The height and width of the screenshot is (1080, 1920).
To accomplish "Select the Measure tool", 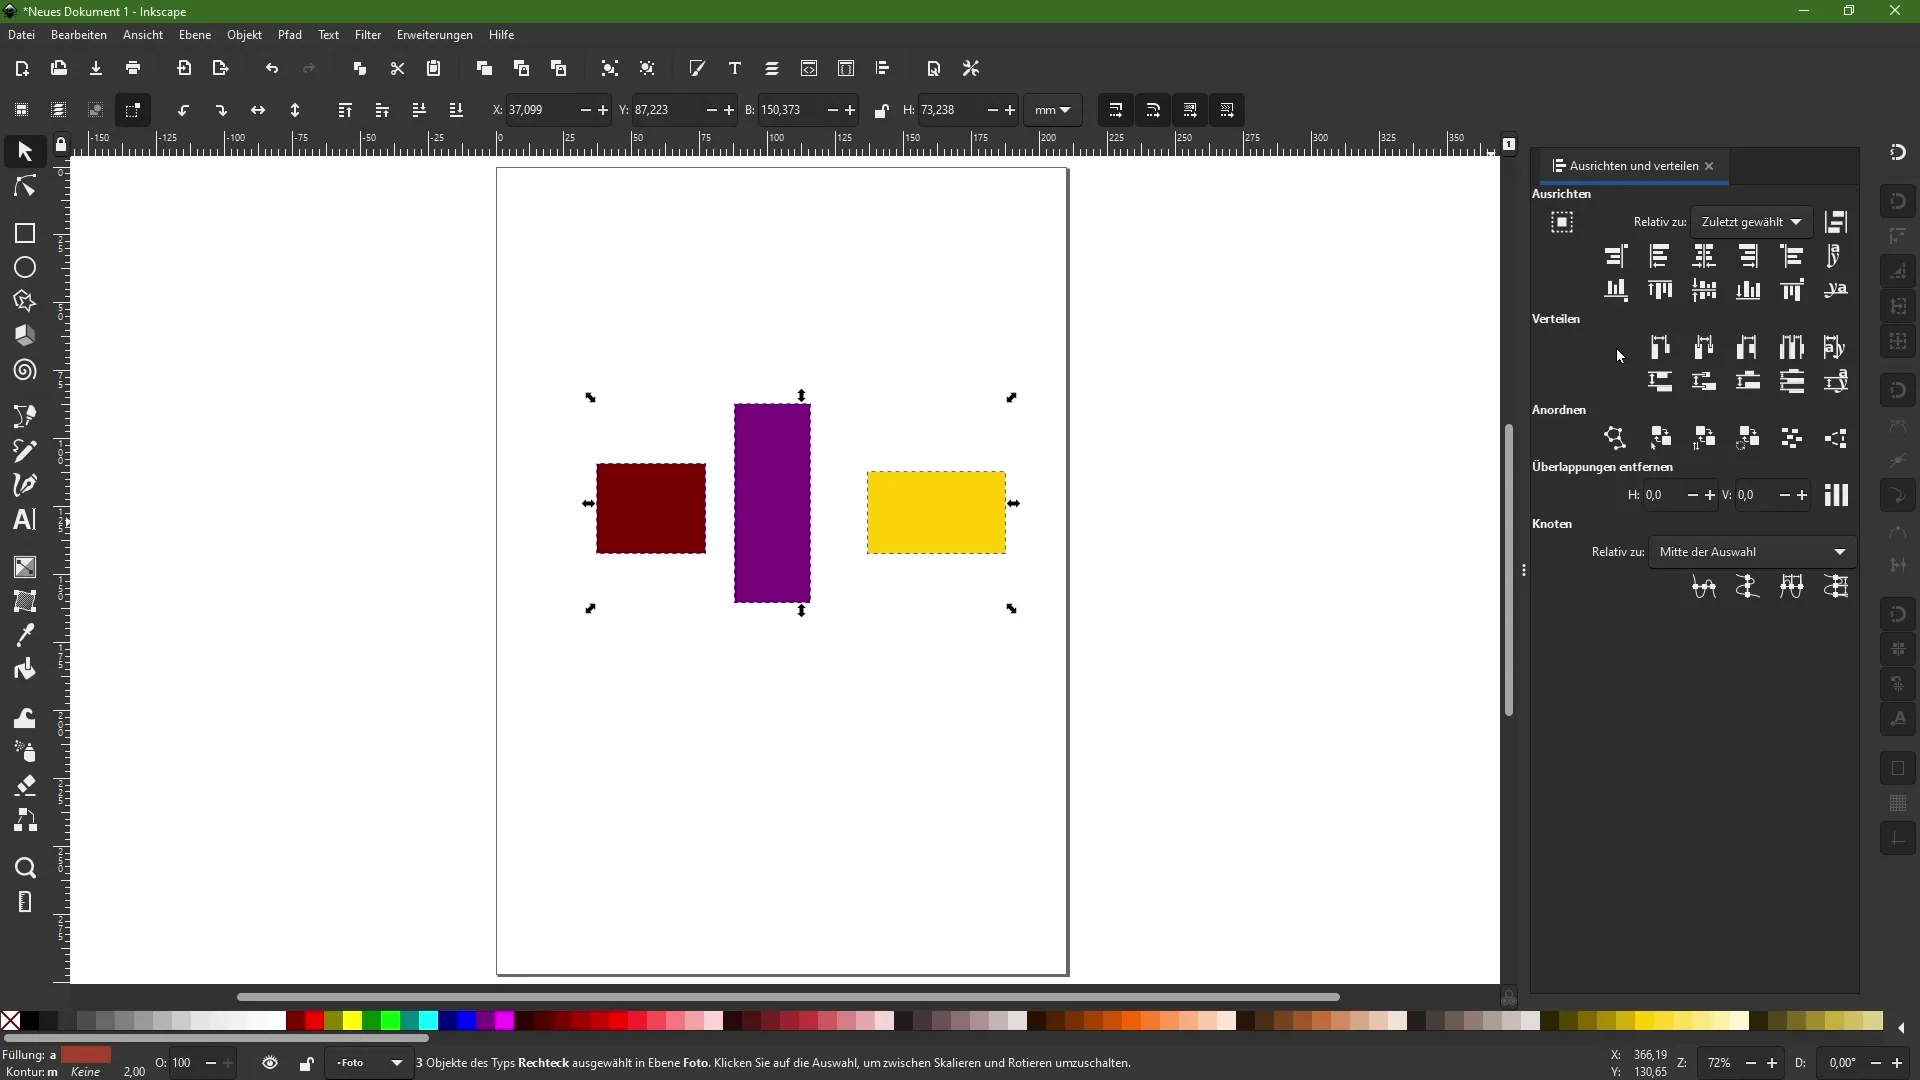I will 25,902.
